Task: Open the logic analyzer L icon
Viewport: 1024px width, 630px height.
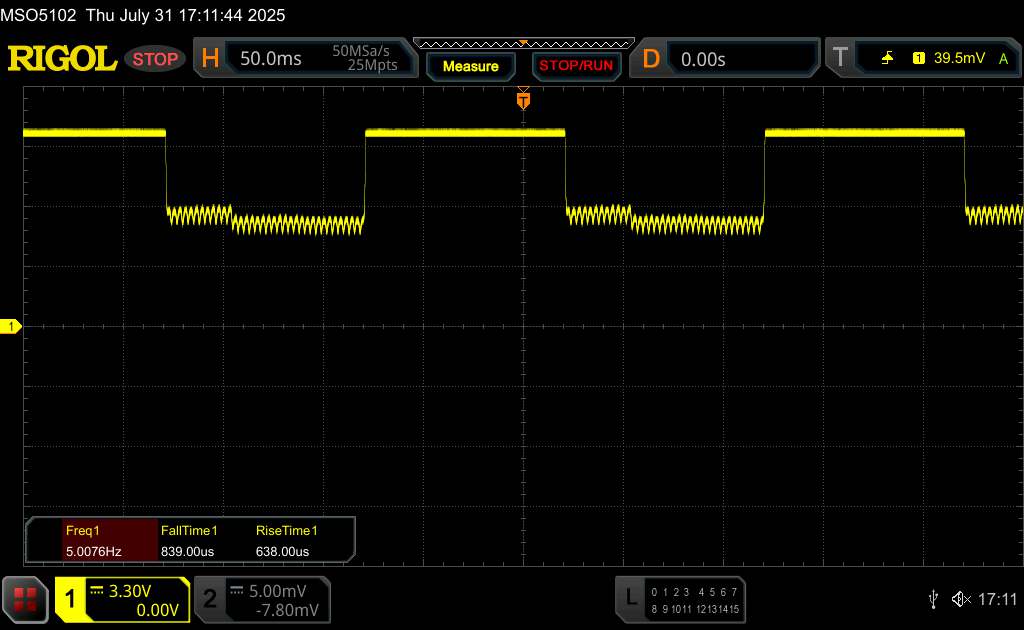Action: click(x=631, y=597)
